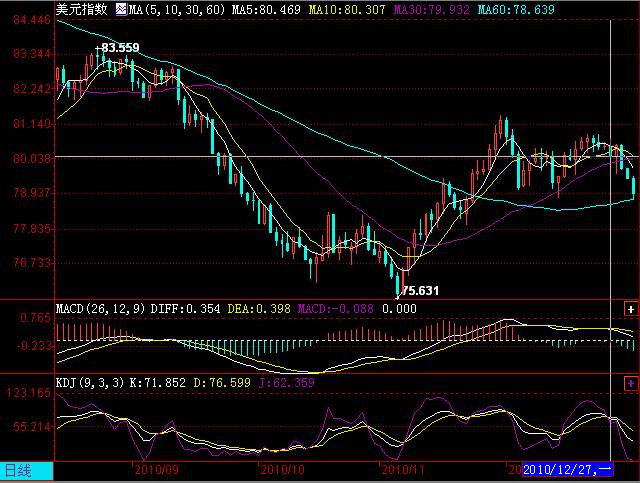The image size is (640, 483).
Task: Click the 2010/10 date axis marker
Action: pos(282,470)
